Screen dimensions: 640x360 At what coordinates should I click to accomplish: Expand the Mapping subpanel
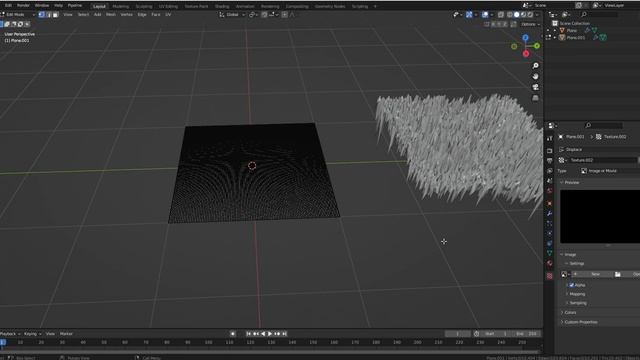point(576,294)
